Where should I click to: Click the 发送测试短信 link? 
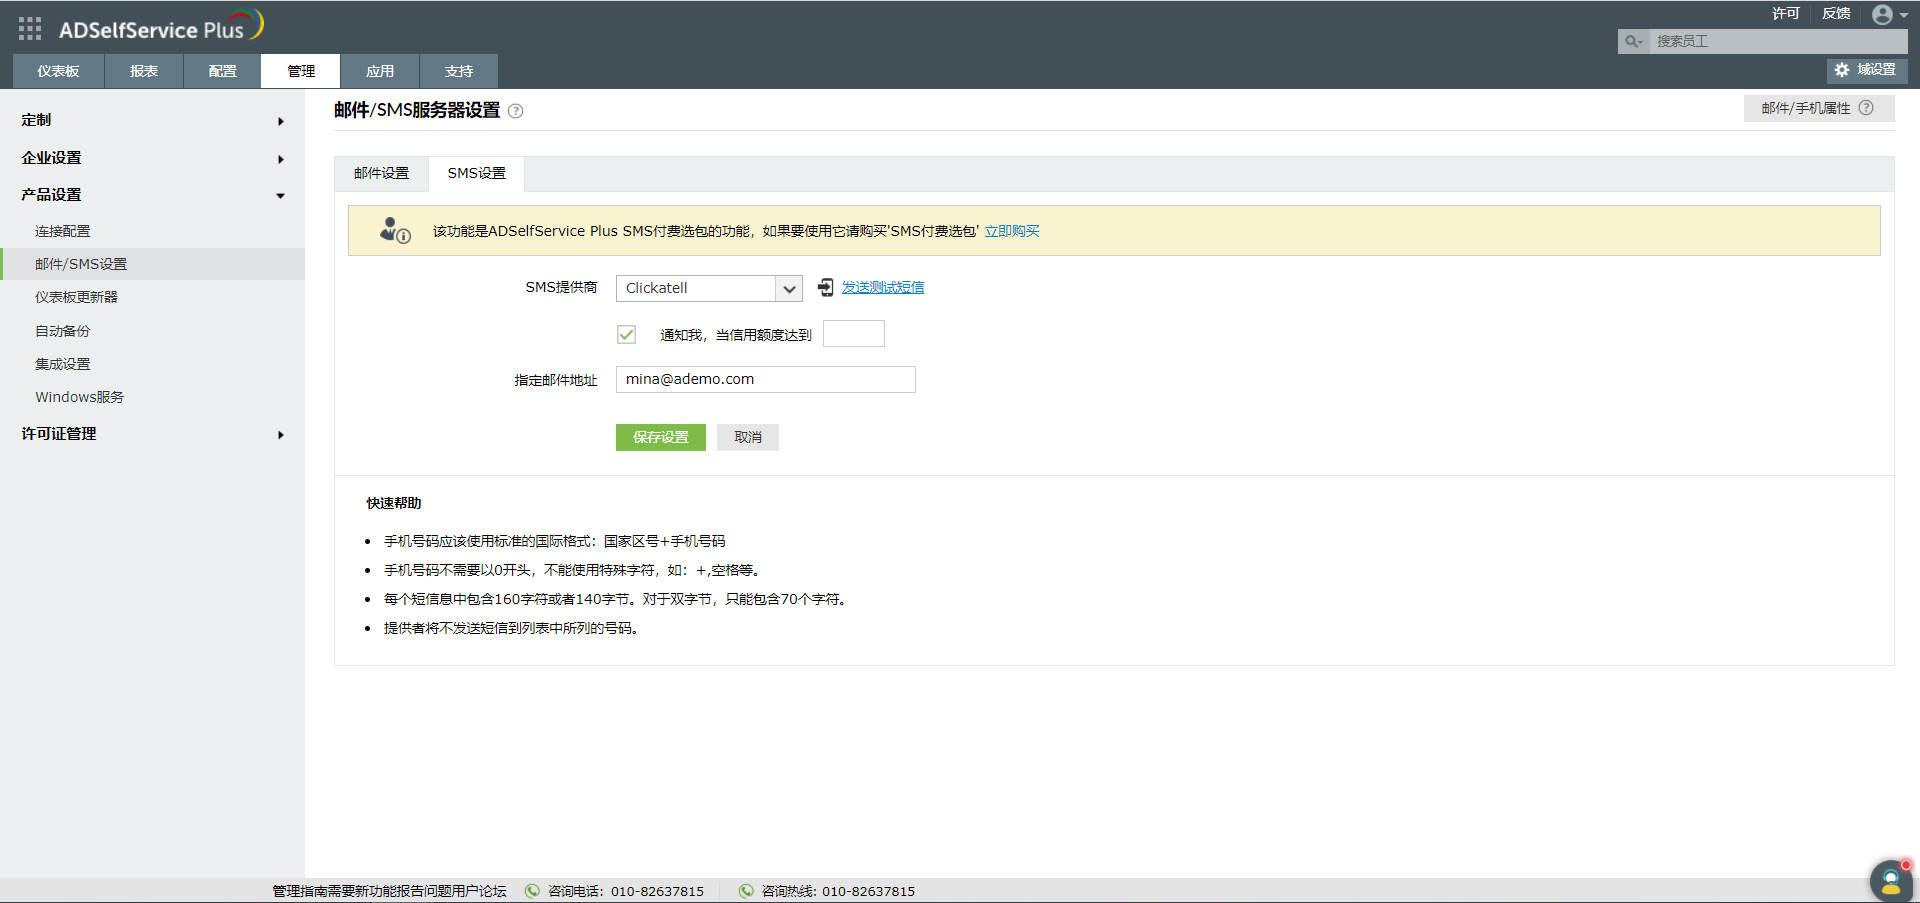(883, 288)
